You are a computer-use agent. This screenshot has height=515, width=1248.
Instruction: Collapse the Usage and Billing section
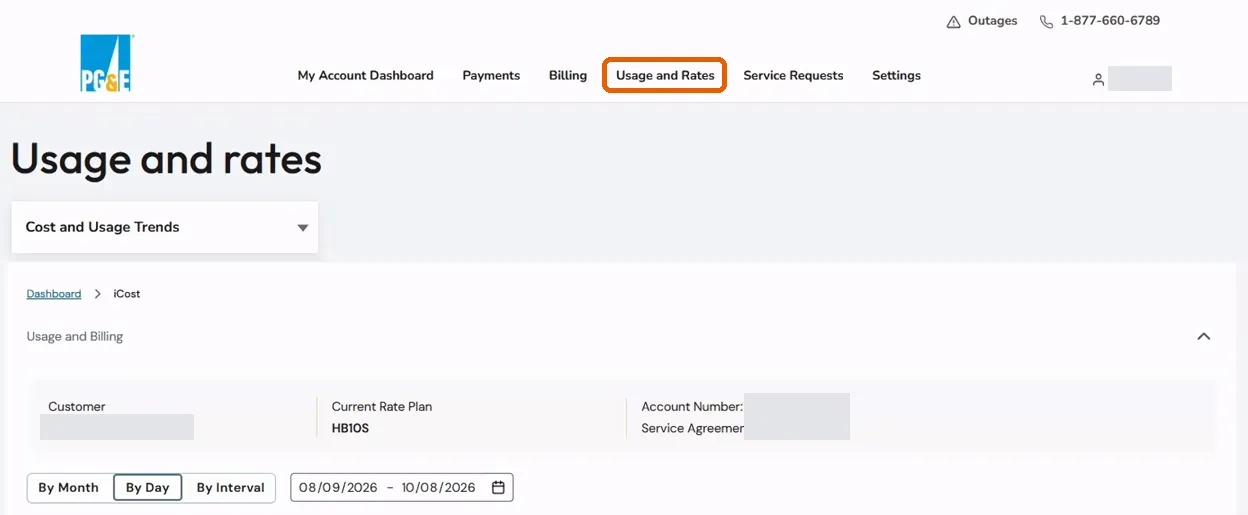pos(1204,337)
